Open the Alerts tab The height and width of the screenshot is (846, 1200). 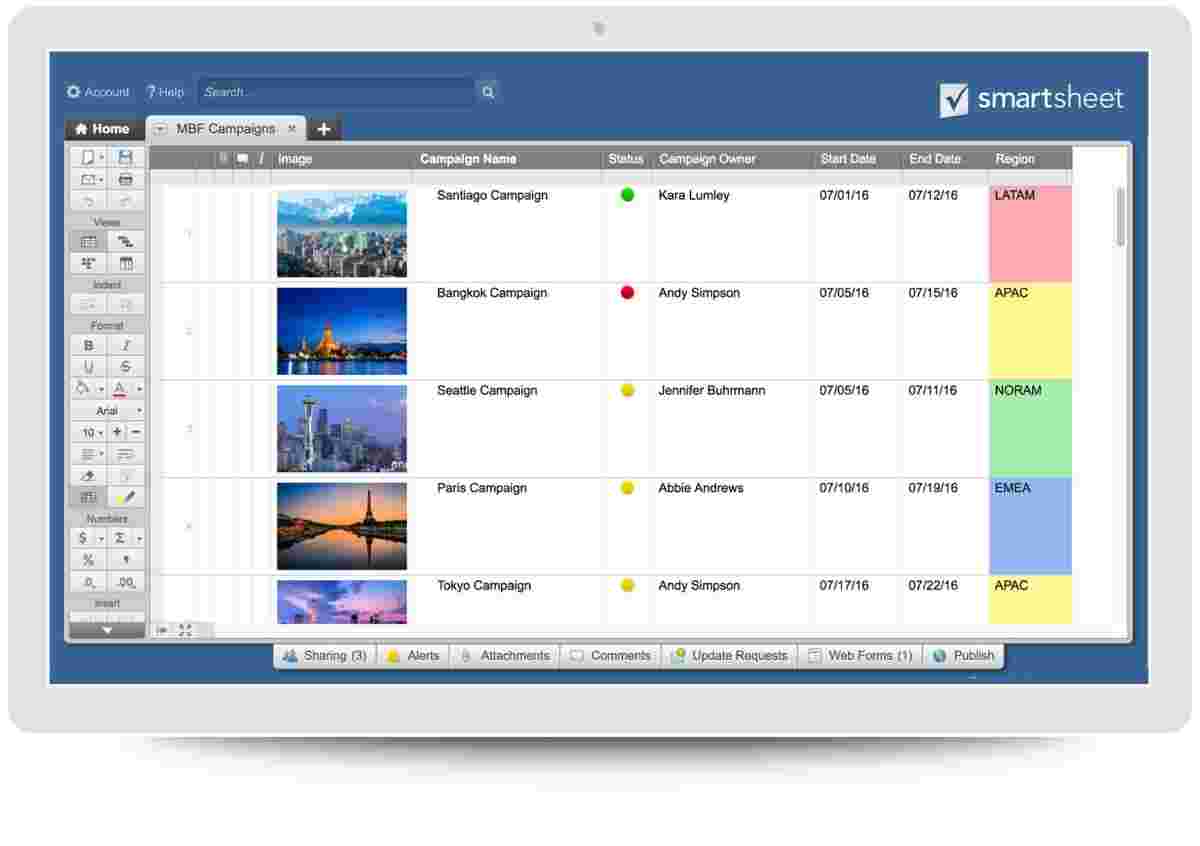(413, 656)
